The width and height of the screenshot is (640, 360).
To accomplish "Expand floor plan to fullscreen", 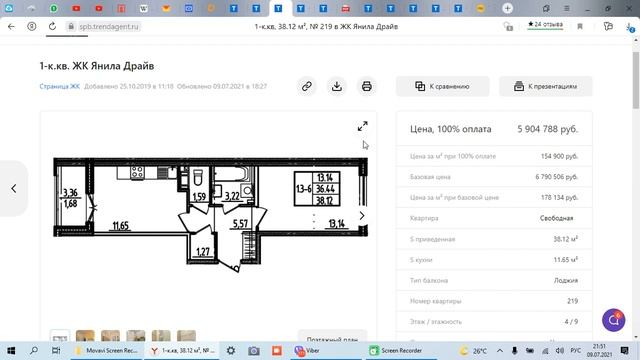I will point(362,126).
